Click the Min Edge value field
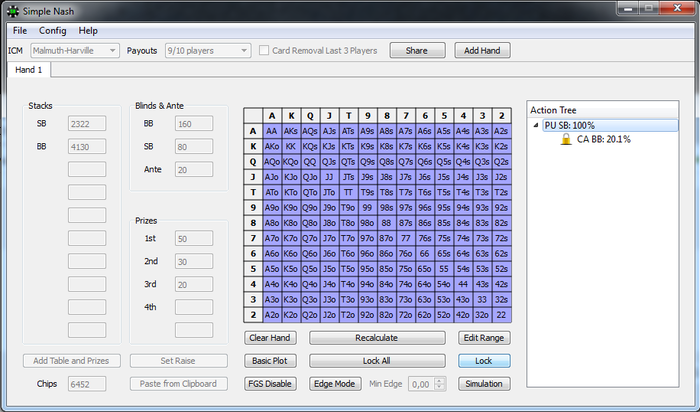700x412 pixels. (x=421, y=384)
